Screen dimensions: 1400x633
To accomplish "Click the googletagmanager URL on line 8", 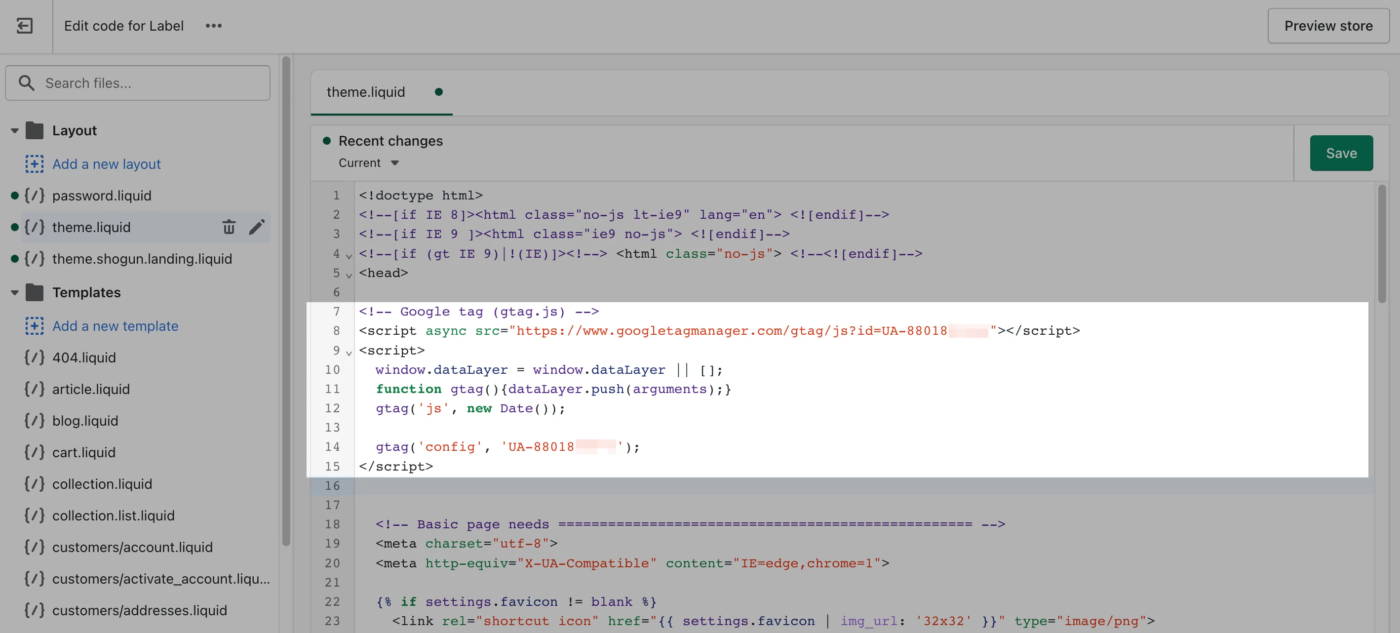I will coord(753,331).
